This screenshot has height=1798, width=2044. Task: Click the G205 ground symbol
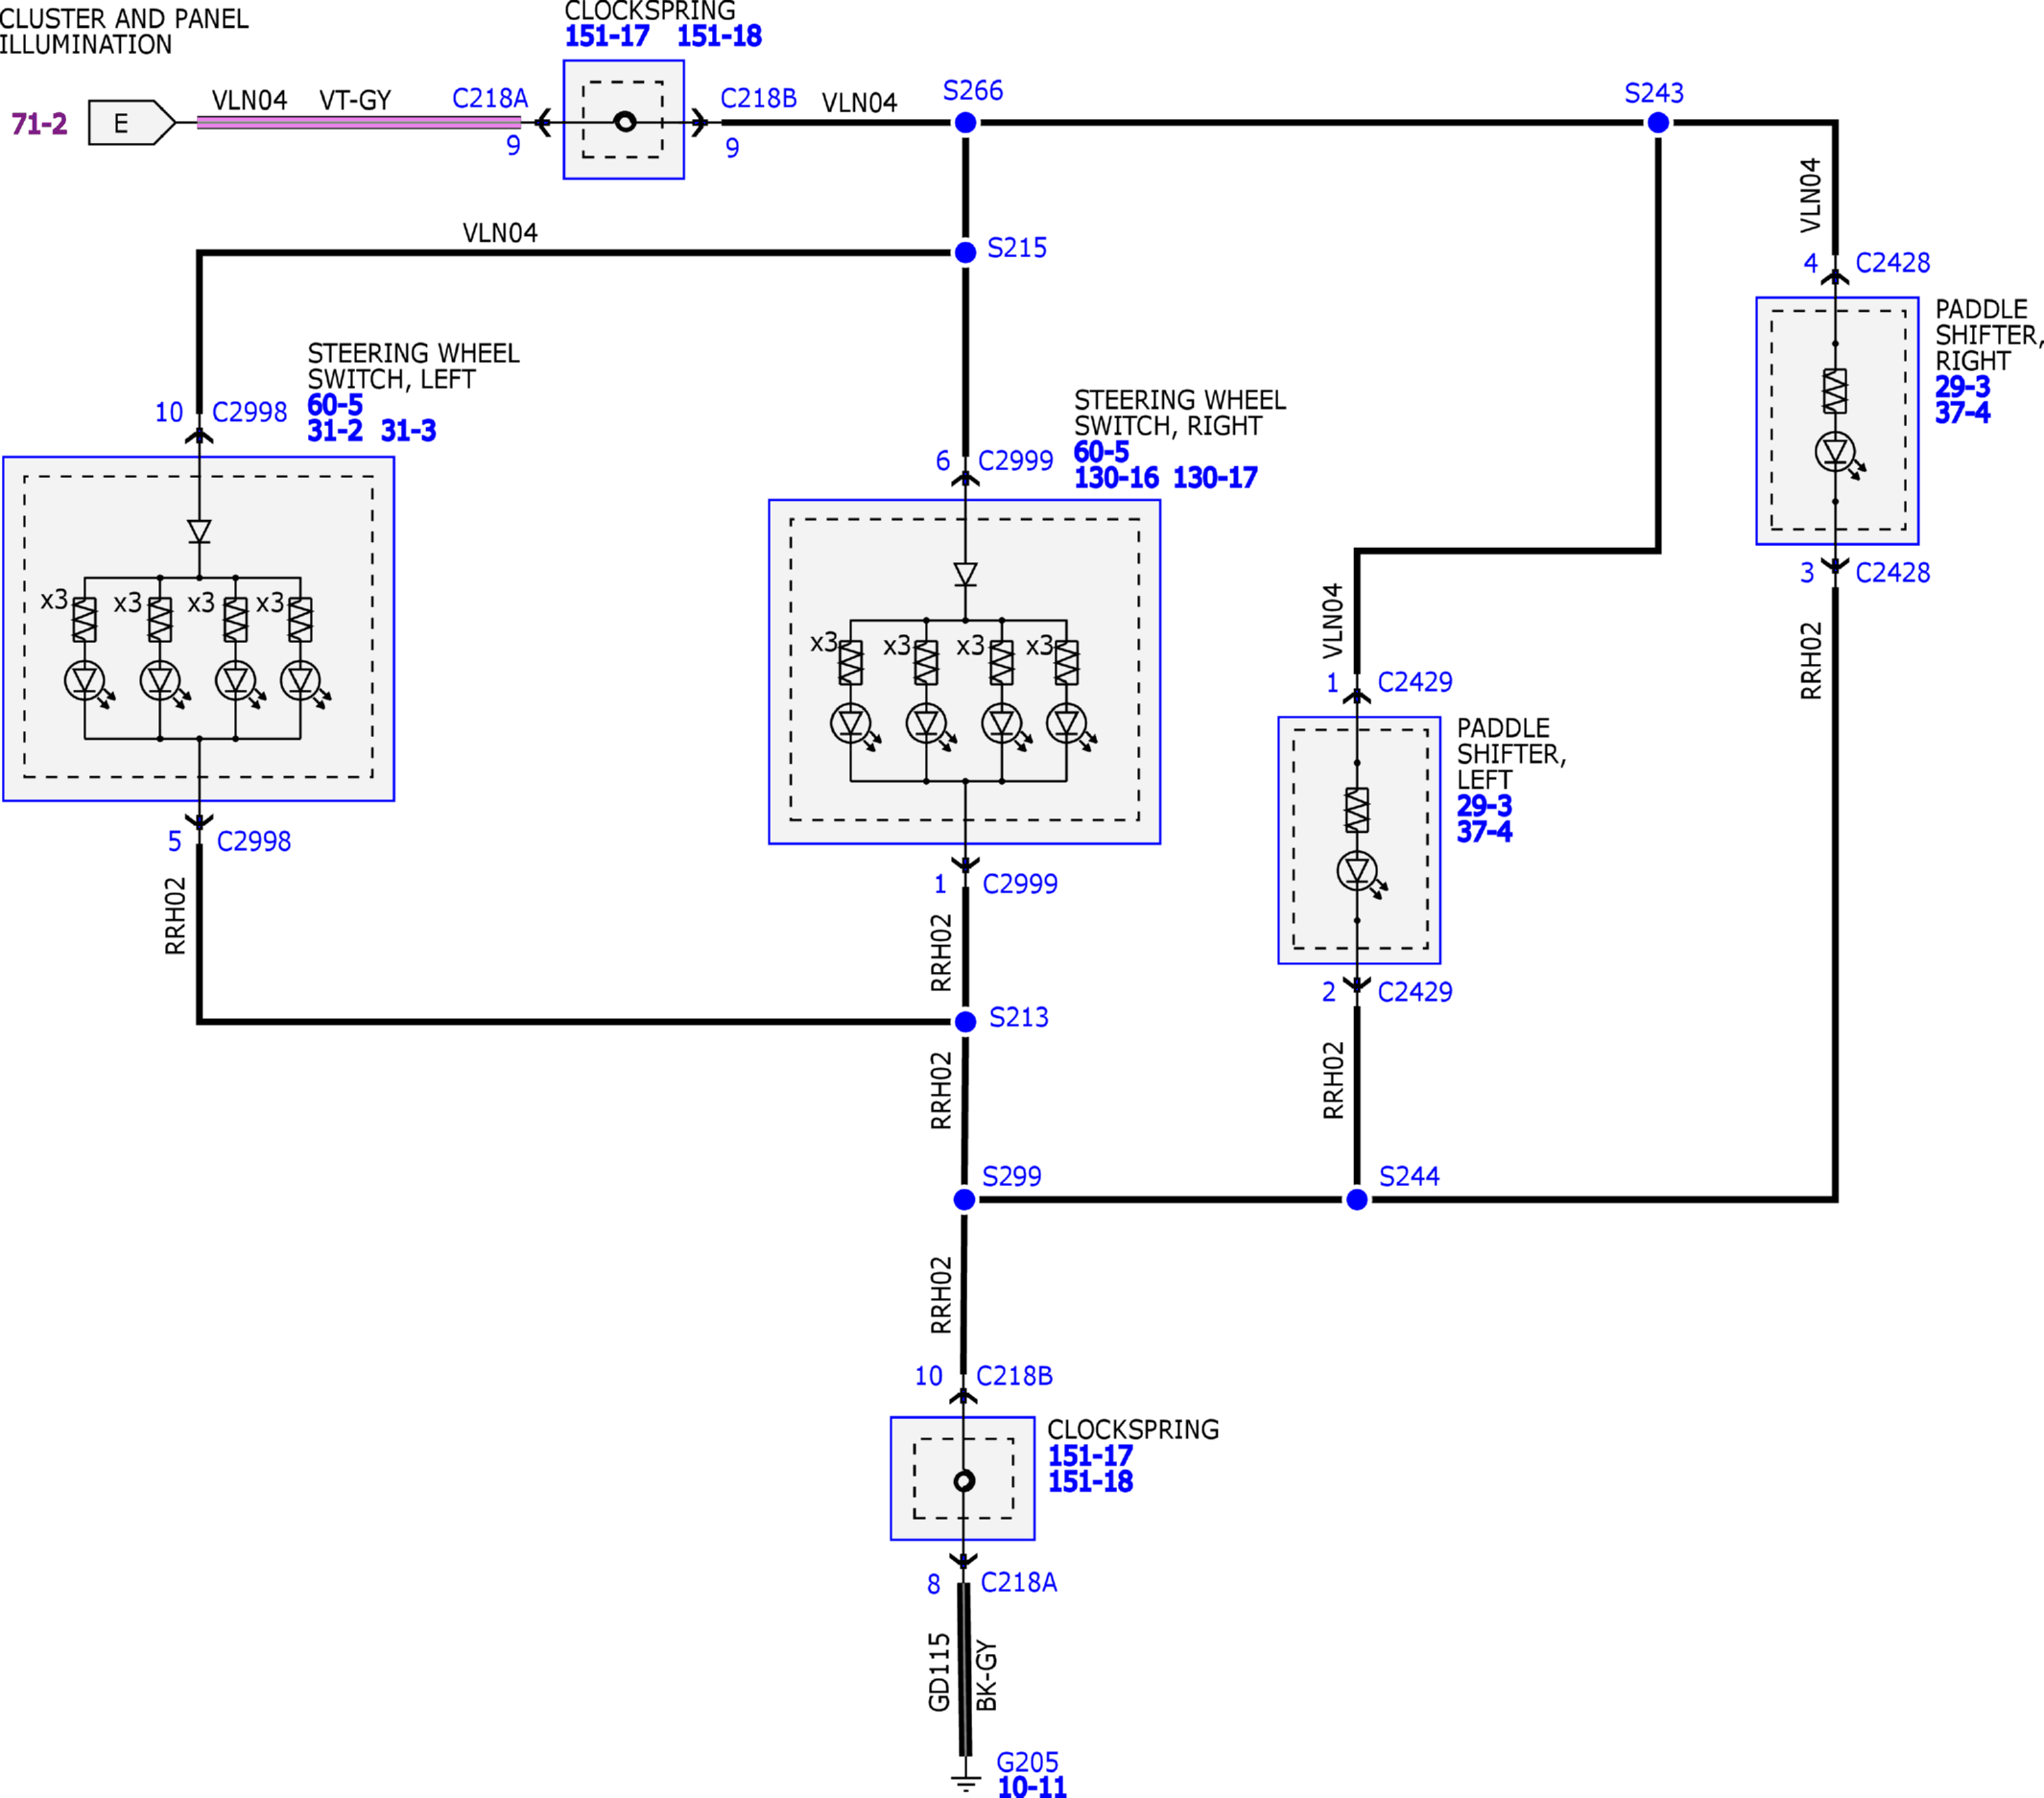coord(965,1782)
